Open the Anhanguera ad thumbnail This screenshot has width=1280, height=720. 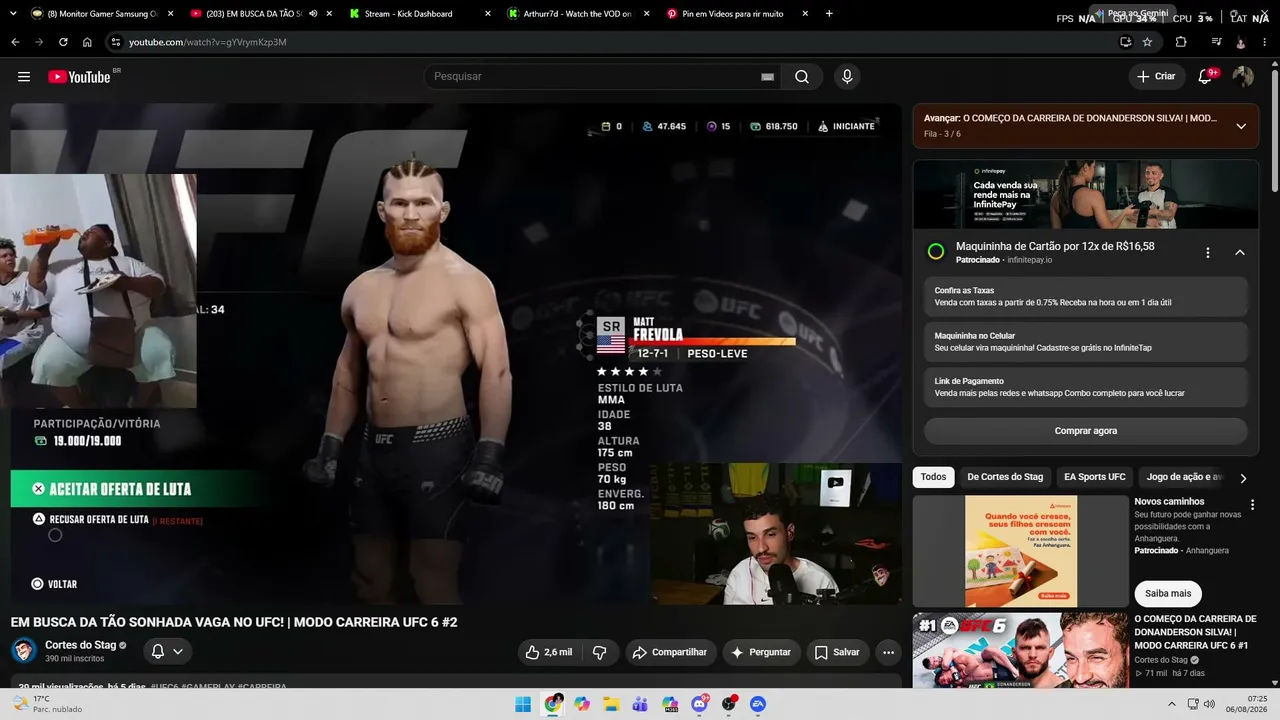(1020, 551)
